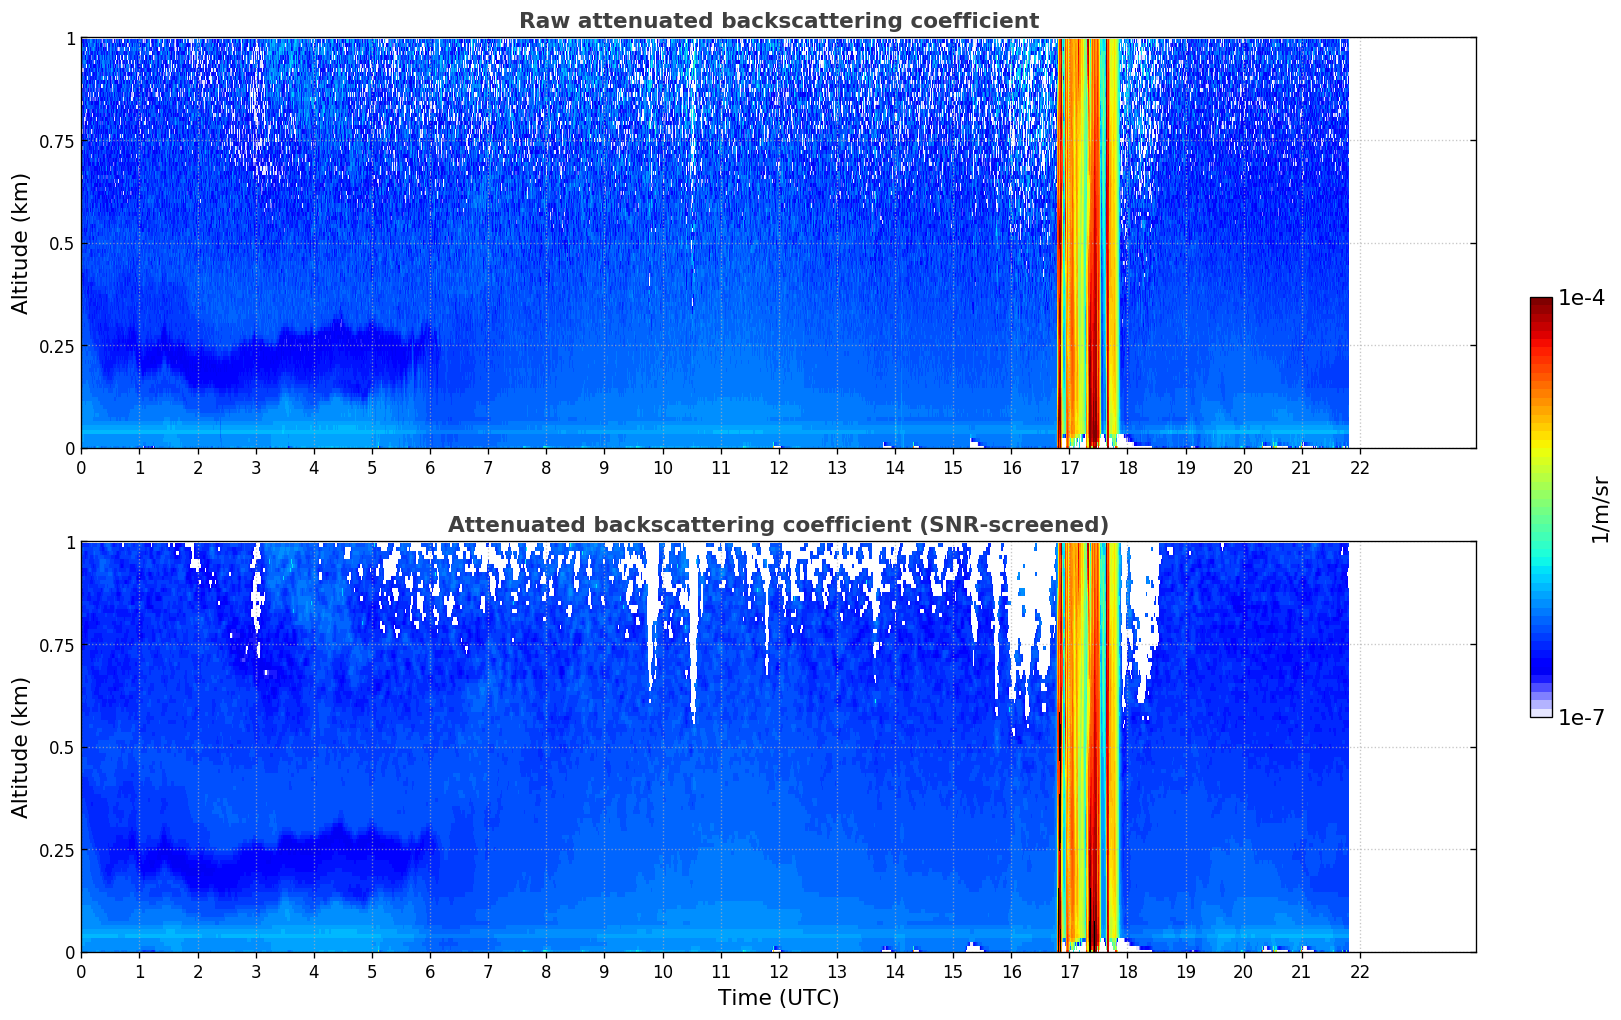Click y-axis tick '0.25' of the raw plot
This screenshot has width=1621, height=1020.
pyautogui.click(x=57, y=346)
